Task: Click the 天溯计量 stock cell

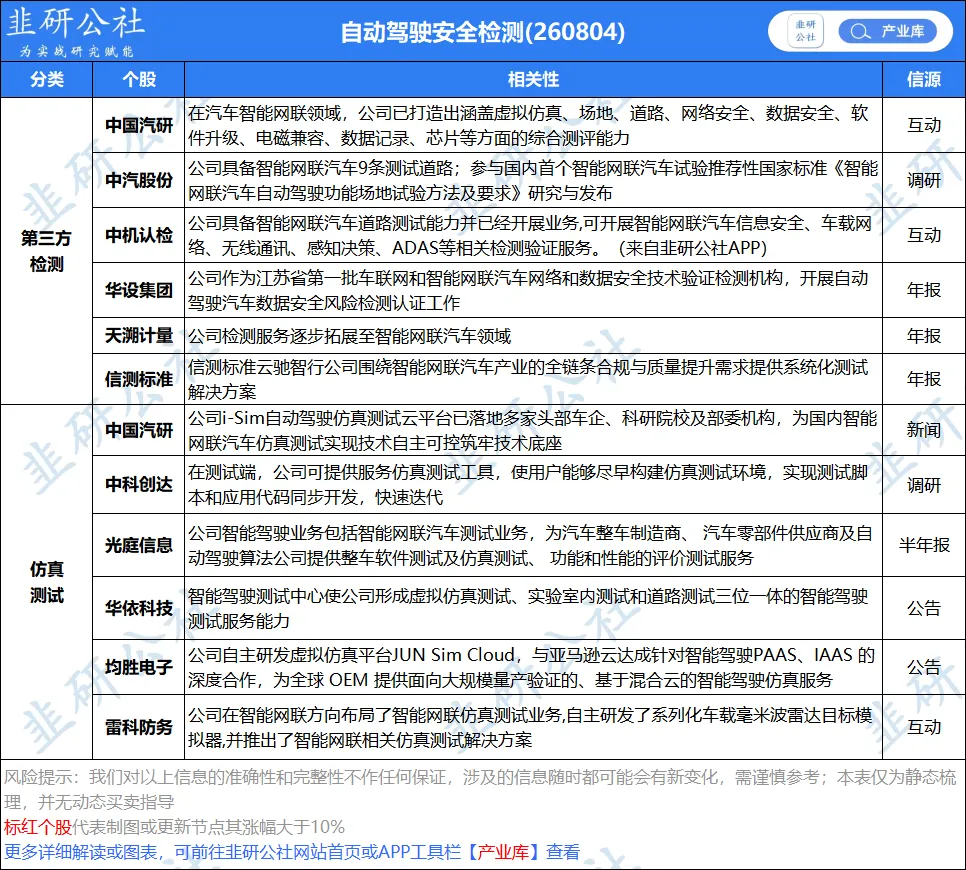Action: pyautogui.click(x=139, y=335)
